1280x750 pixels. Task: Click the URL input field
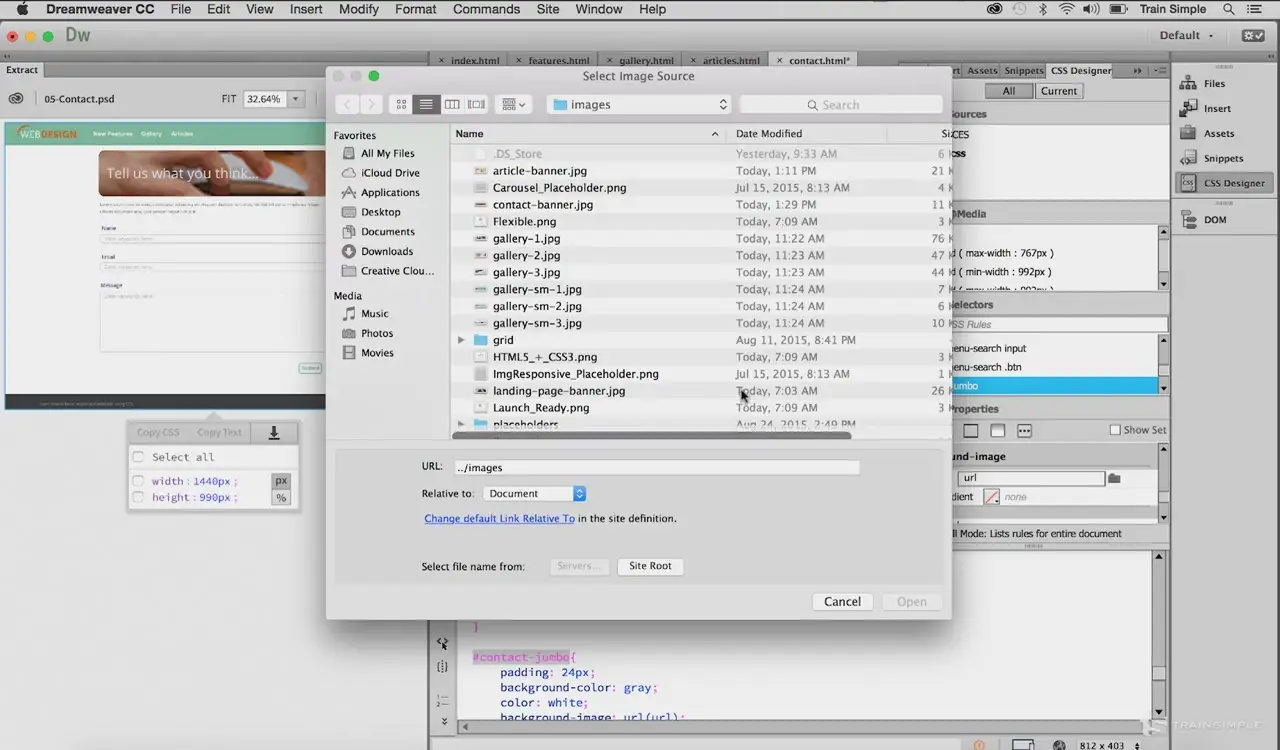(x=656, y=467)
